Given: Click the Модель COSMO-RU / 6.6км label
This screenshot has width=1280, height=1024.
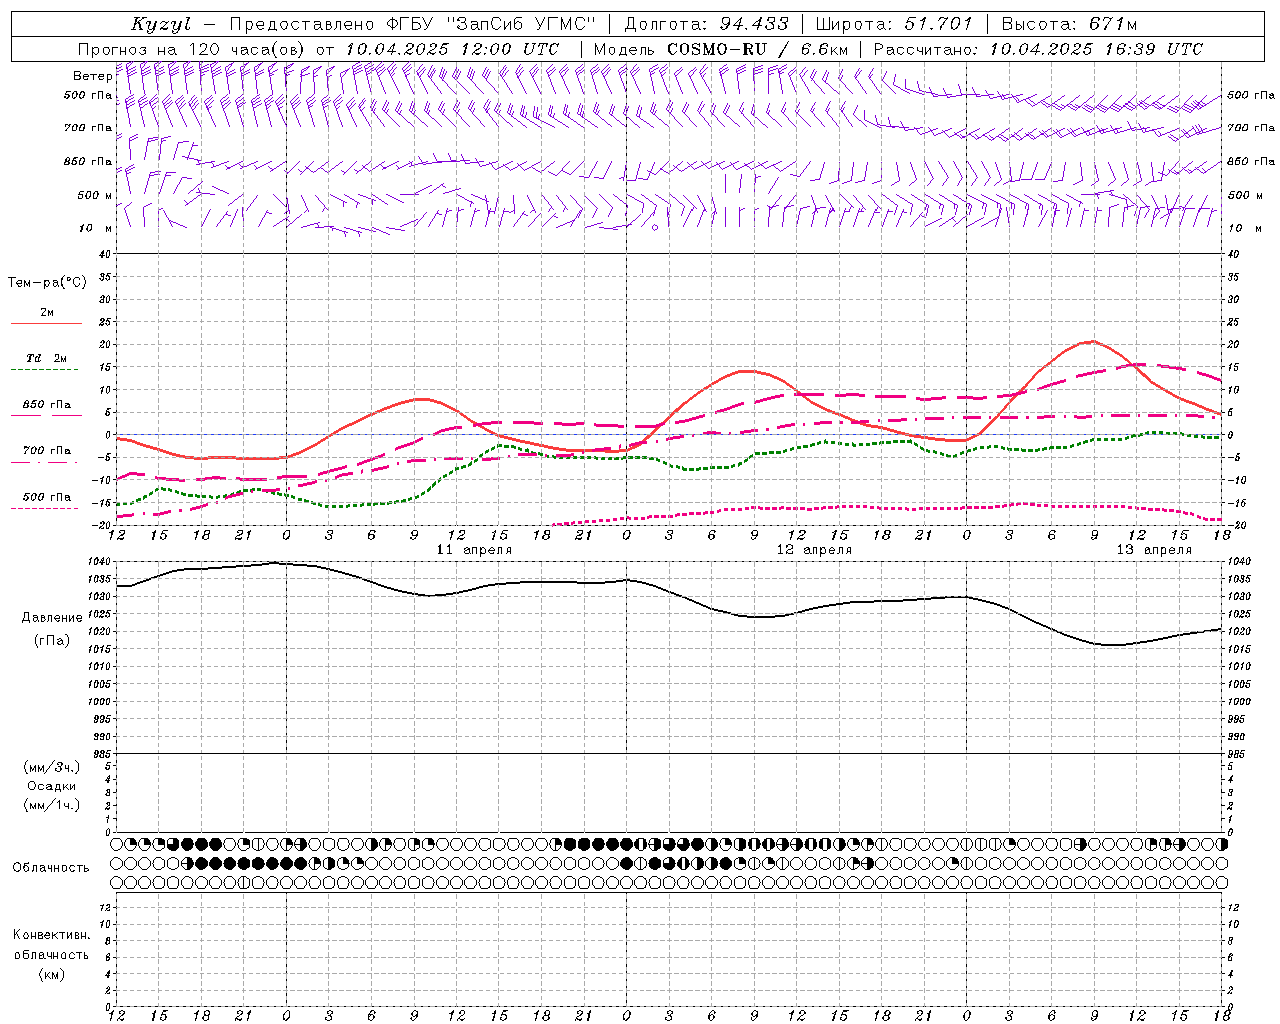Looking at the screenshot, I should tap(720, 49).
